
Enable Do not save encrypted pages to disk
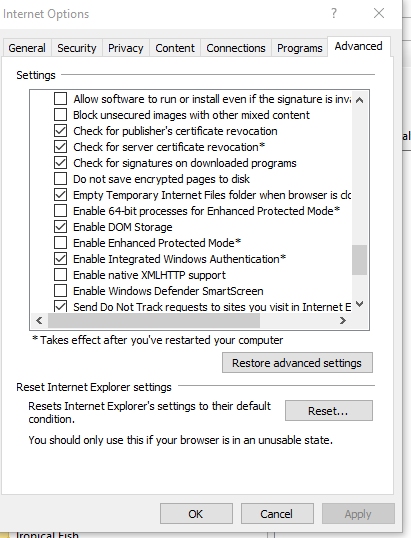61,179
